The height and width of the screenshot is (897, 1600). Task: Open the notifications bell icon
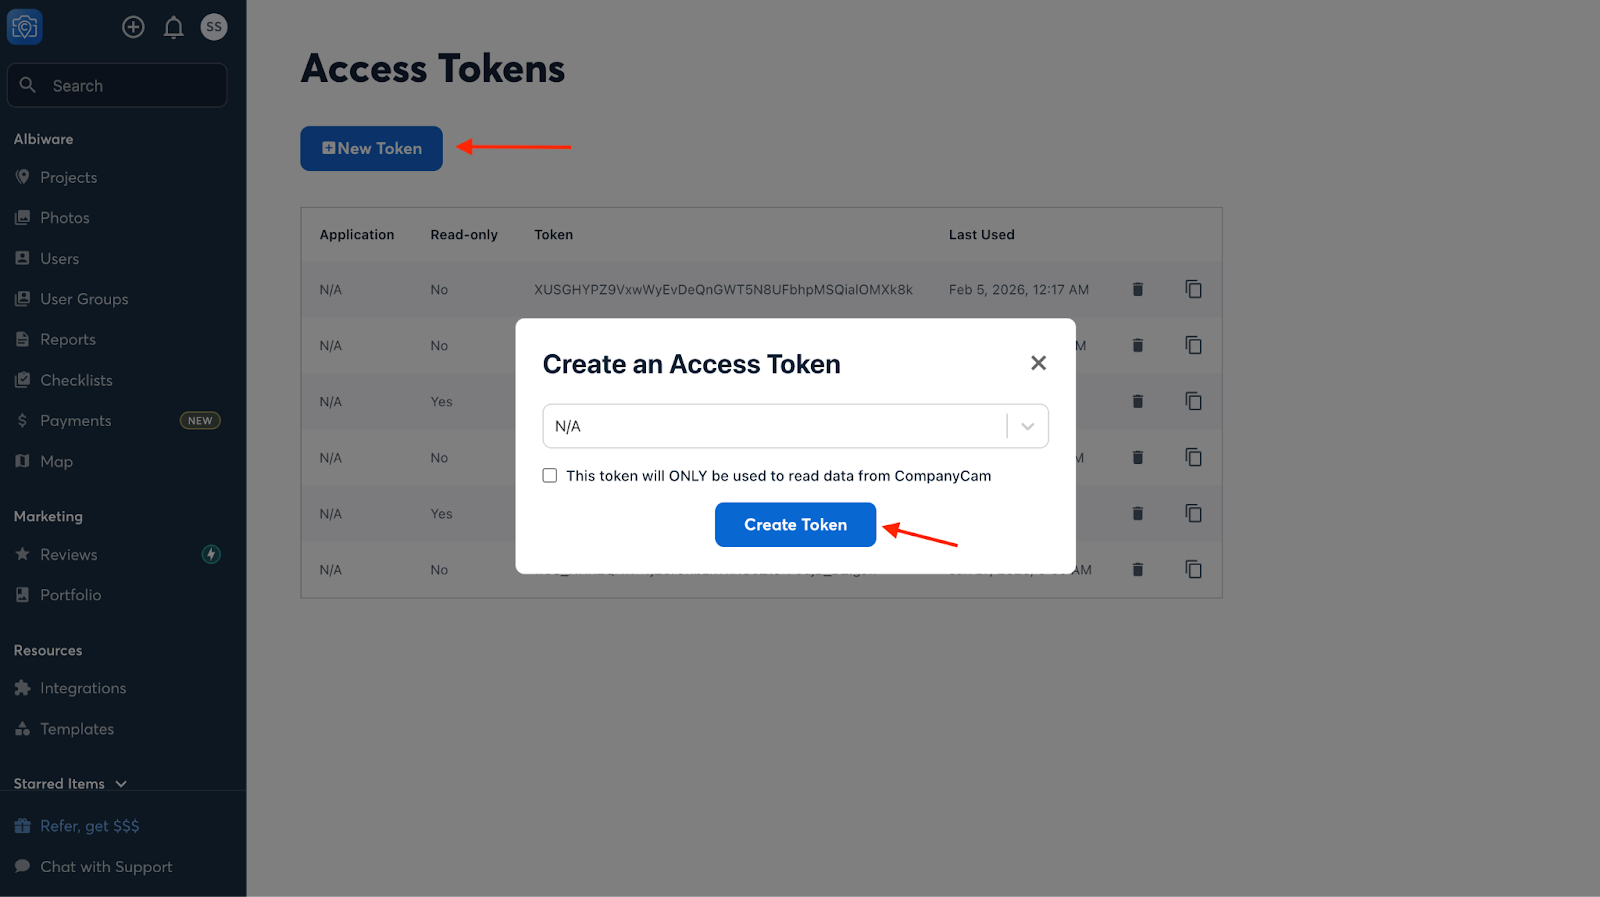[x=173, y=27]
